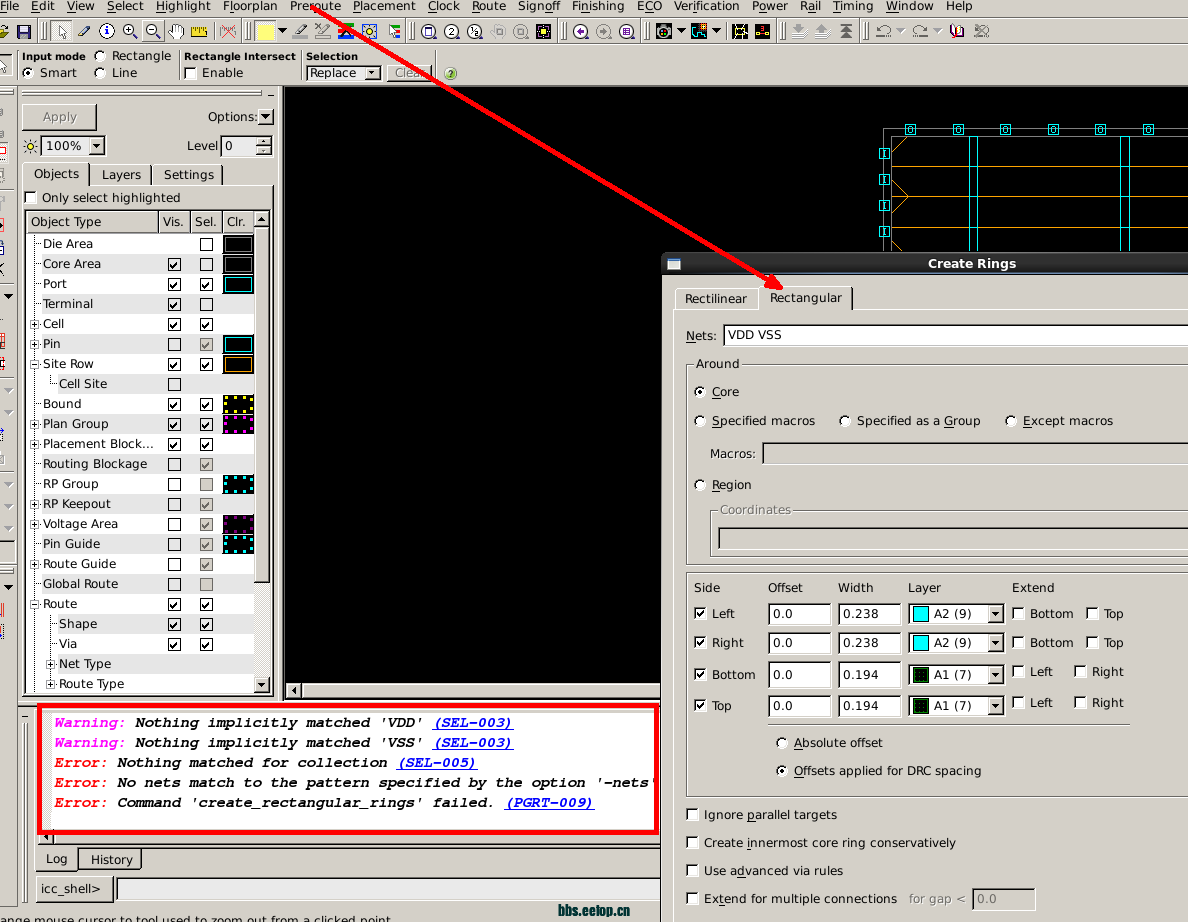Image resolution: width=1188 pixels, height=922 pixels.
Task: Open the Floorplan menu
Action: [250, 6]
